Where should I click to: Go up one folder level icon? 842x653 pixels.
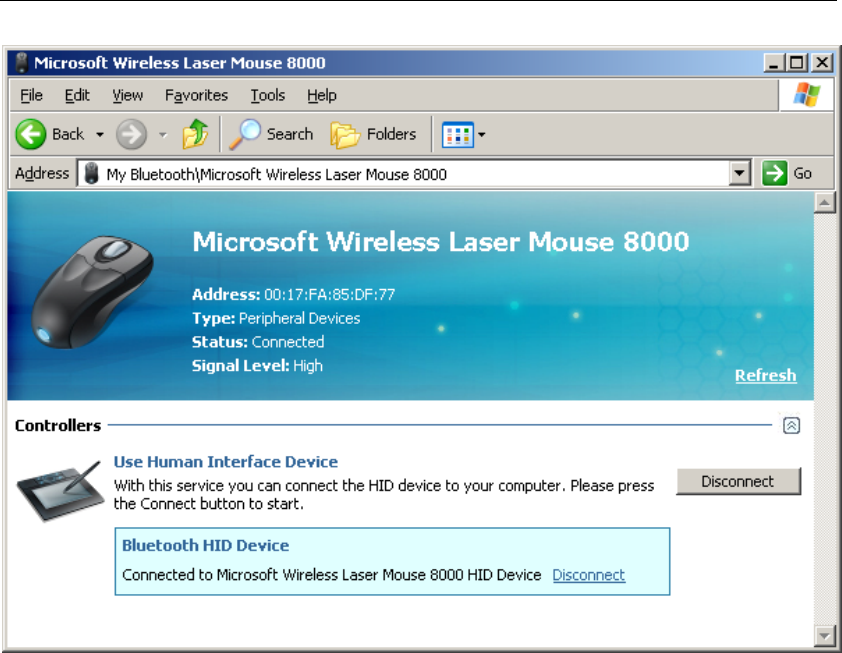click(195, 134)
